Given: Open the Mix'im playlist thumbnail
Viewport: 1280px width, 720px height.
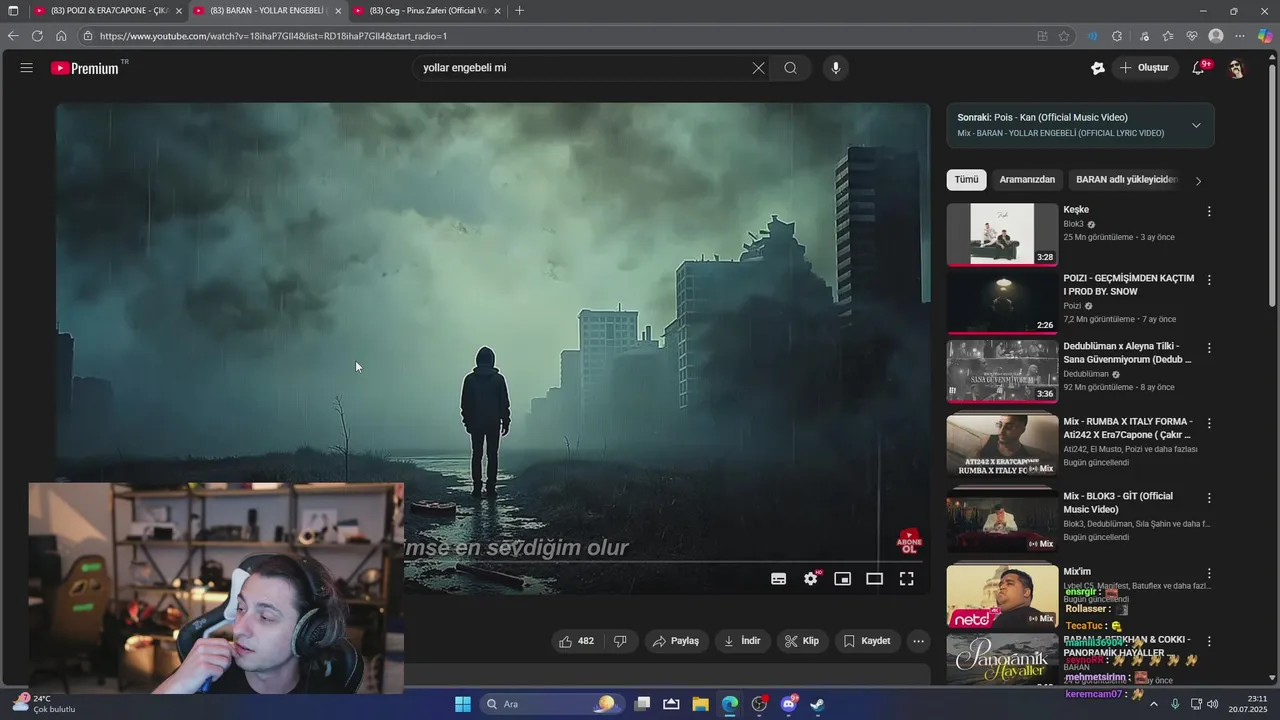Looking at the screenshot, I should click(x=1002, y=596).
